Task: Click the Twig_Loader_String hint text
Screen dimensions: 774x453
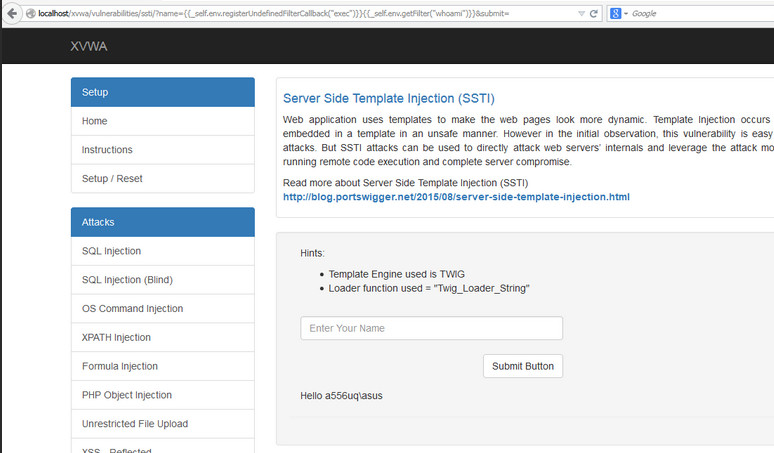Action: 429,288
